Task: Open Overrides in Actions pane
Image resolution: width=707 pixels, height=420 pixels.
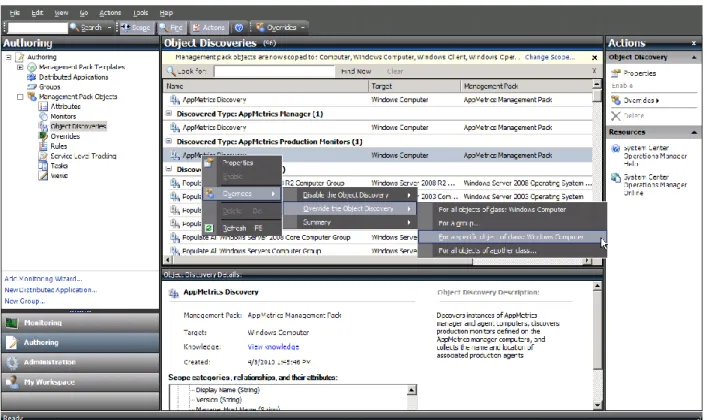Action: point(641,100)
